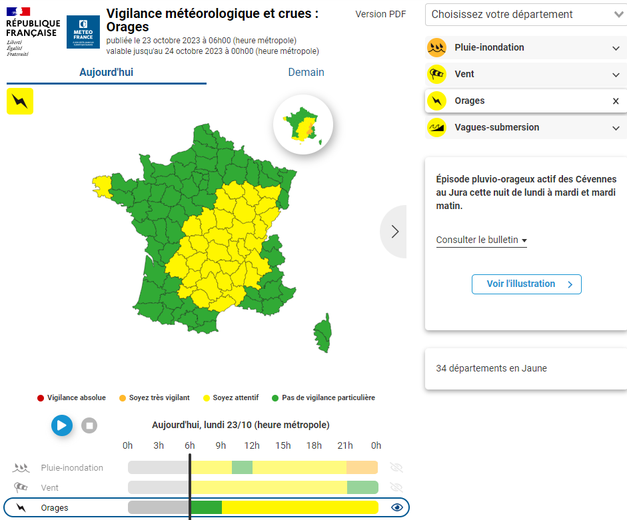This screenshot has height=520, width=627.
Task: Select Vent label in sidebar
Action: tap(464, 74)
